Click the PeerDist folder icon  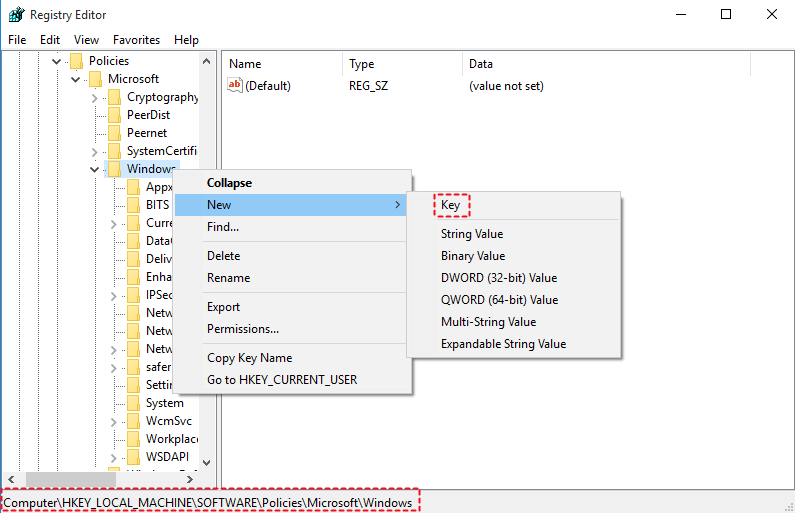click(x=115, y=115)
